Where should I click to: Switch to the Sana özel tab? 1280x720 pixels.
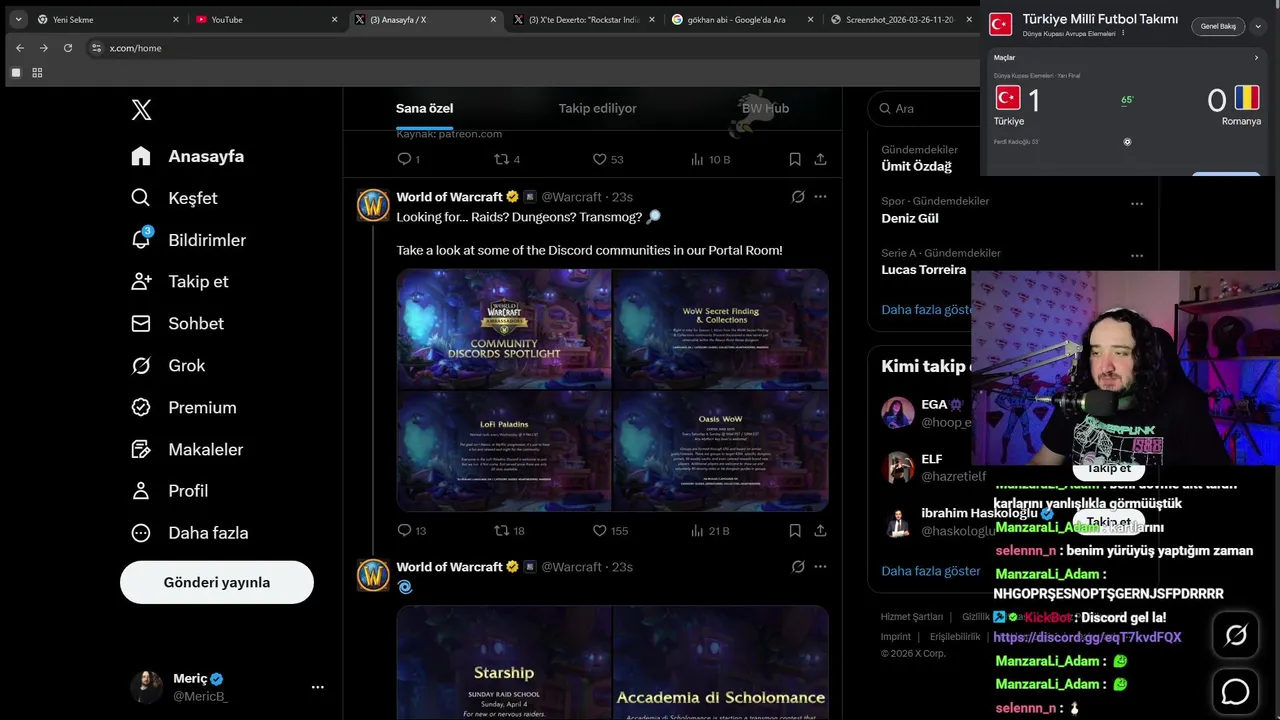click(424, 108)
